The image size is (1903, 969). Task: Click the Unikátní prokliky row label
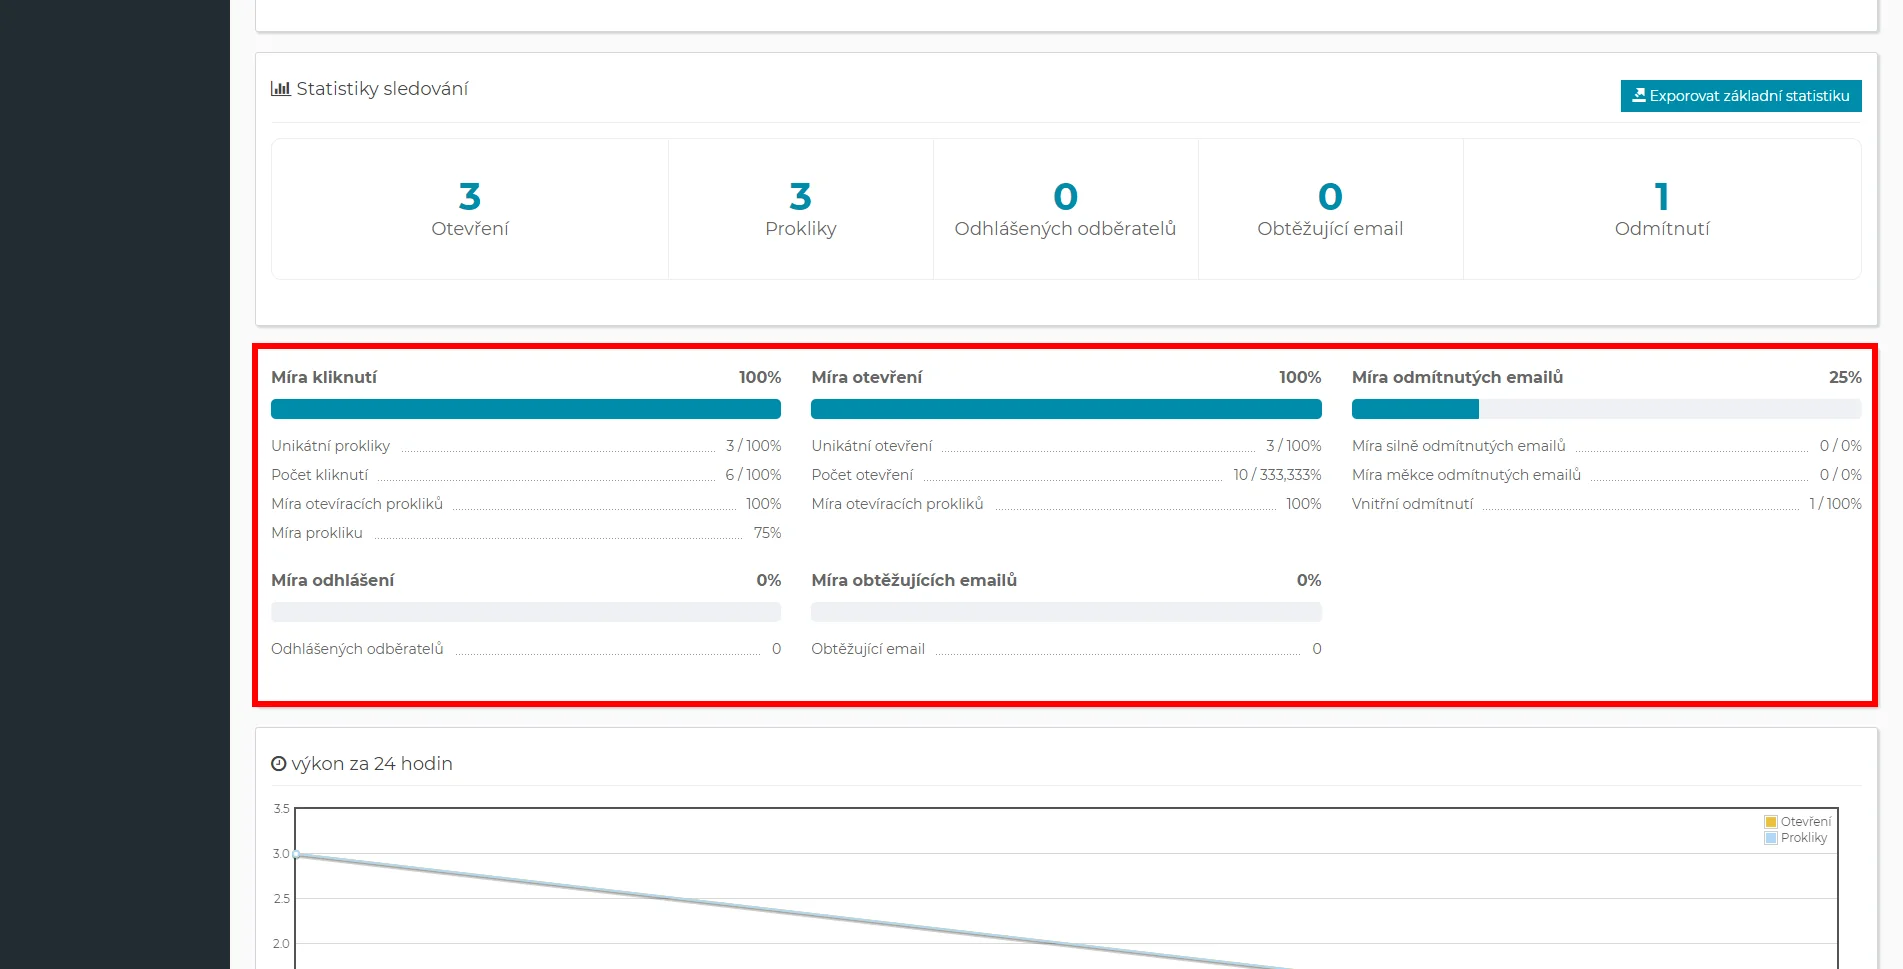tap(330, 446)
